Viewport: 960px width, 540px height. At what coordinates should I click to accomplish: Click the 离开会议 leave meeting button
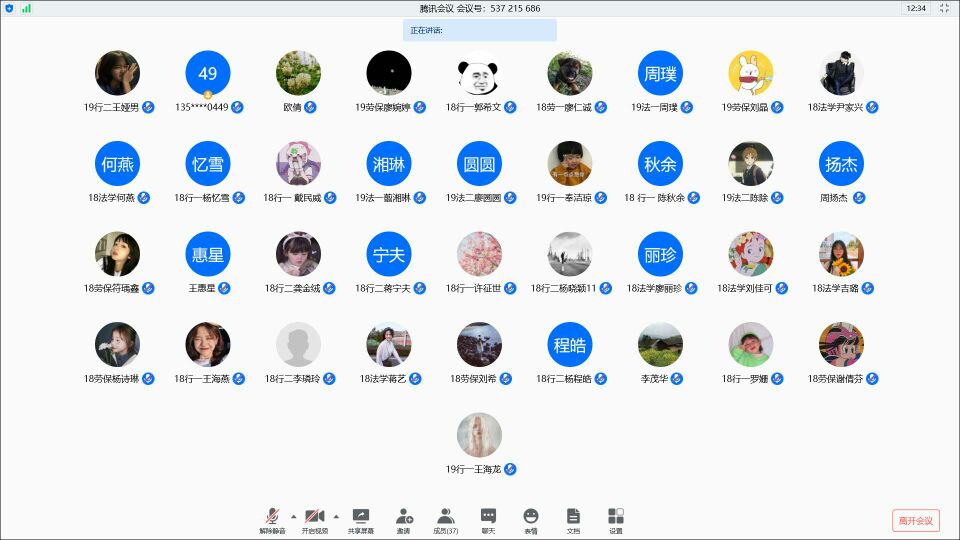[915, 520]
